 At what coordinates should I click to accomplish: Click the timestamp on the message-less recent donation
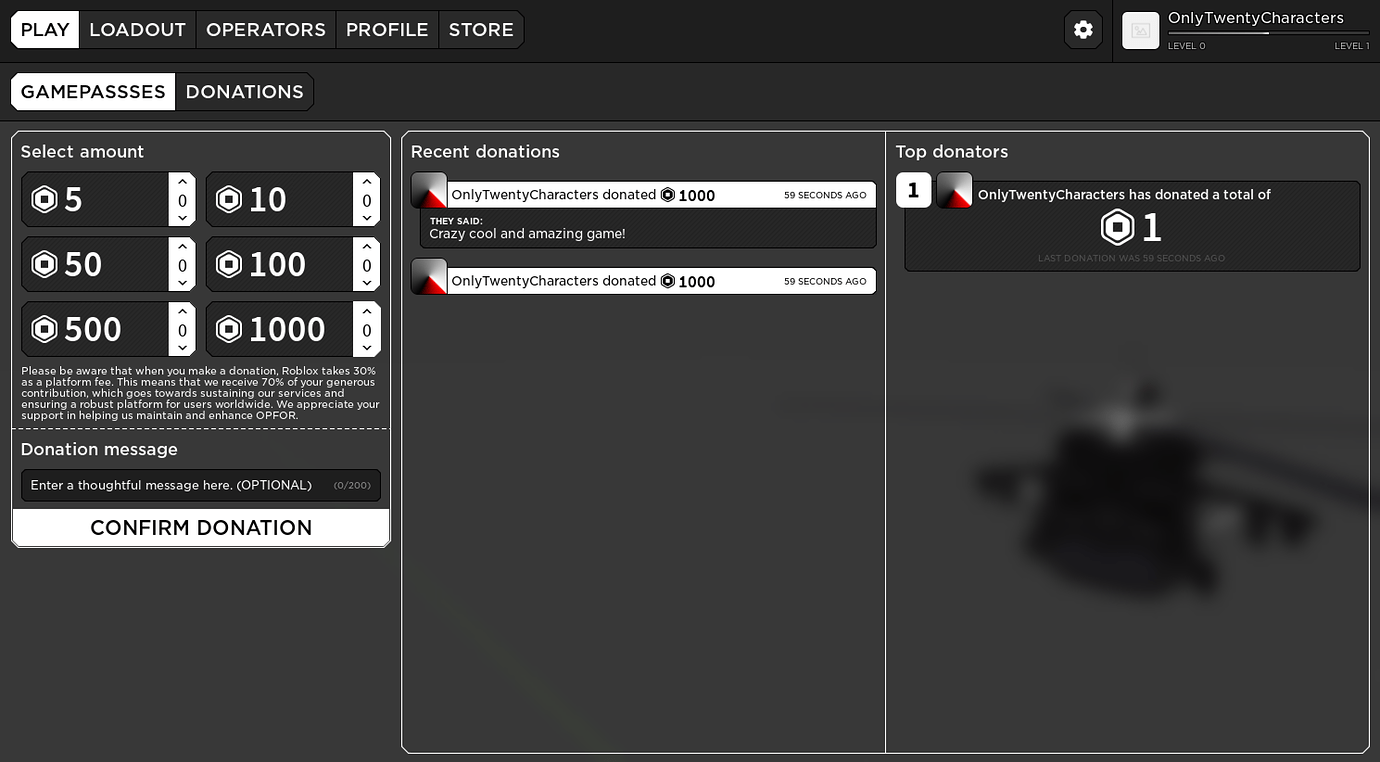click(x=825, y=281)
